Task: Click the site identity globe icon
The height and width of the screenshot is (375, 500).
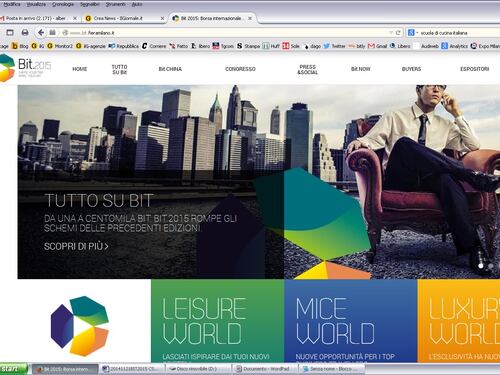Action: point(65,33)
